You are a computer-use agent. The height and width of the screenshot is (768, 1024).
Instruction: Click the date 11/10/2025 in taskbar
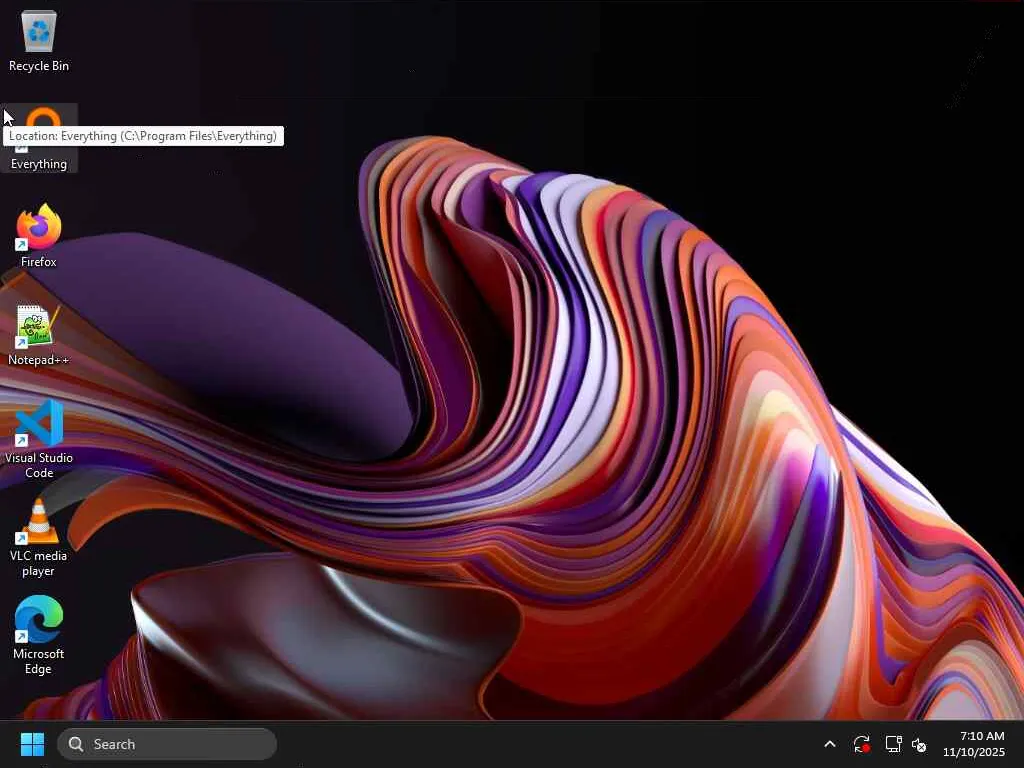[x=974, y=752]
